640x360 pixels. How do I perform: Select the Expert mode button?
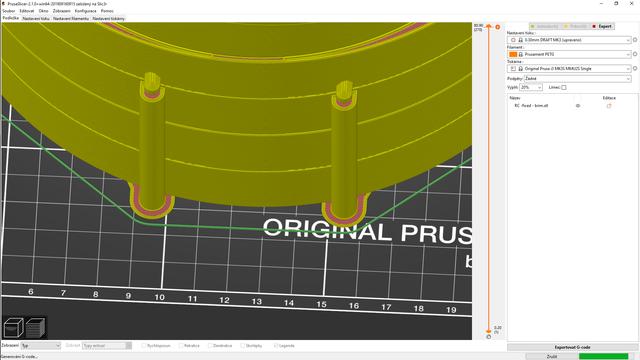coord(602,26)
